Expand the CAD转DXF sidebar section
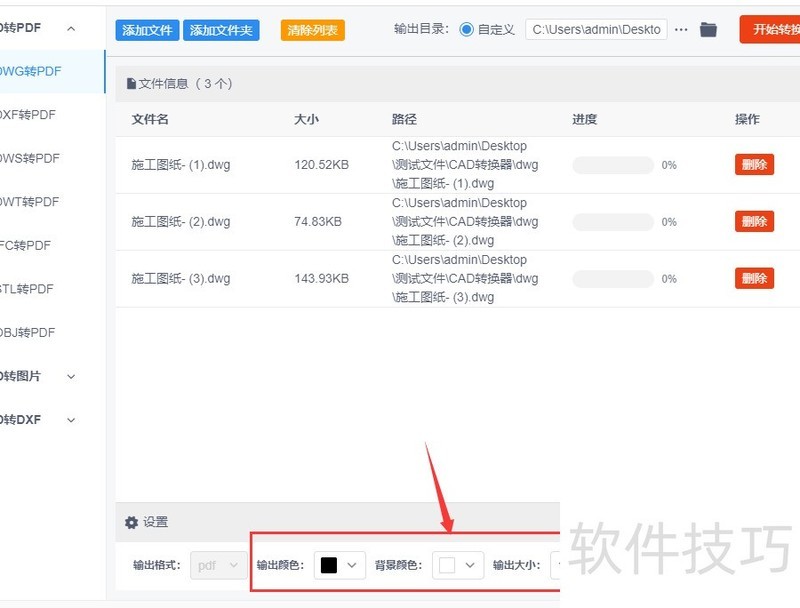Screen dimensions: 800x608 click(70, 420)
